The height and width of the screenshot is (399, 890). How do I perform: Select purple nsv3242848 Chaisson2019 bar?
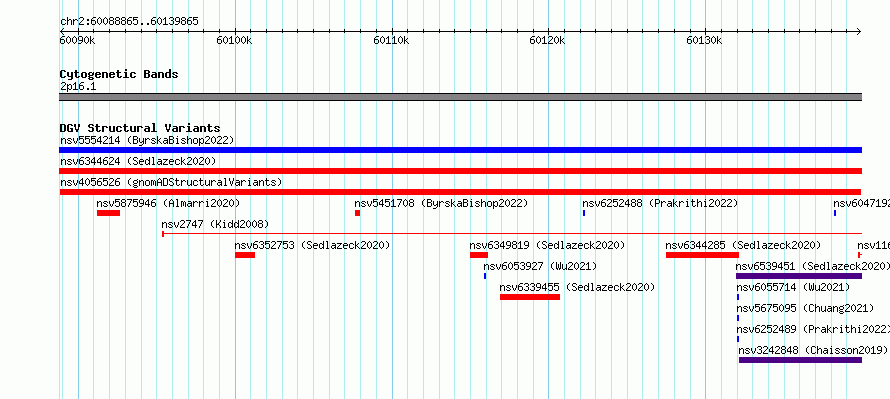[800, 360]
